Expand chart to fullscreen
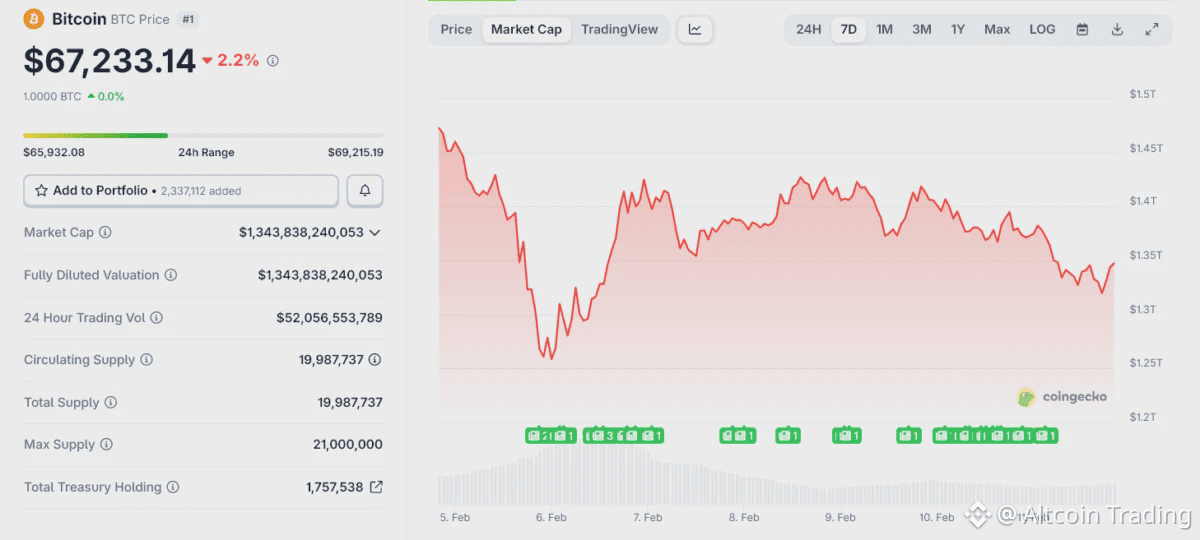This screenshot has width=1200, height=540. pyautogui.click(x=1152, y=29)
